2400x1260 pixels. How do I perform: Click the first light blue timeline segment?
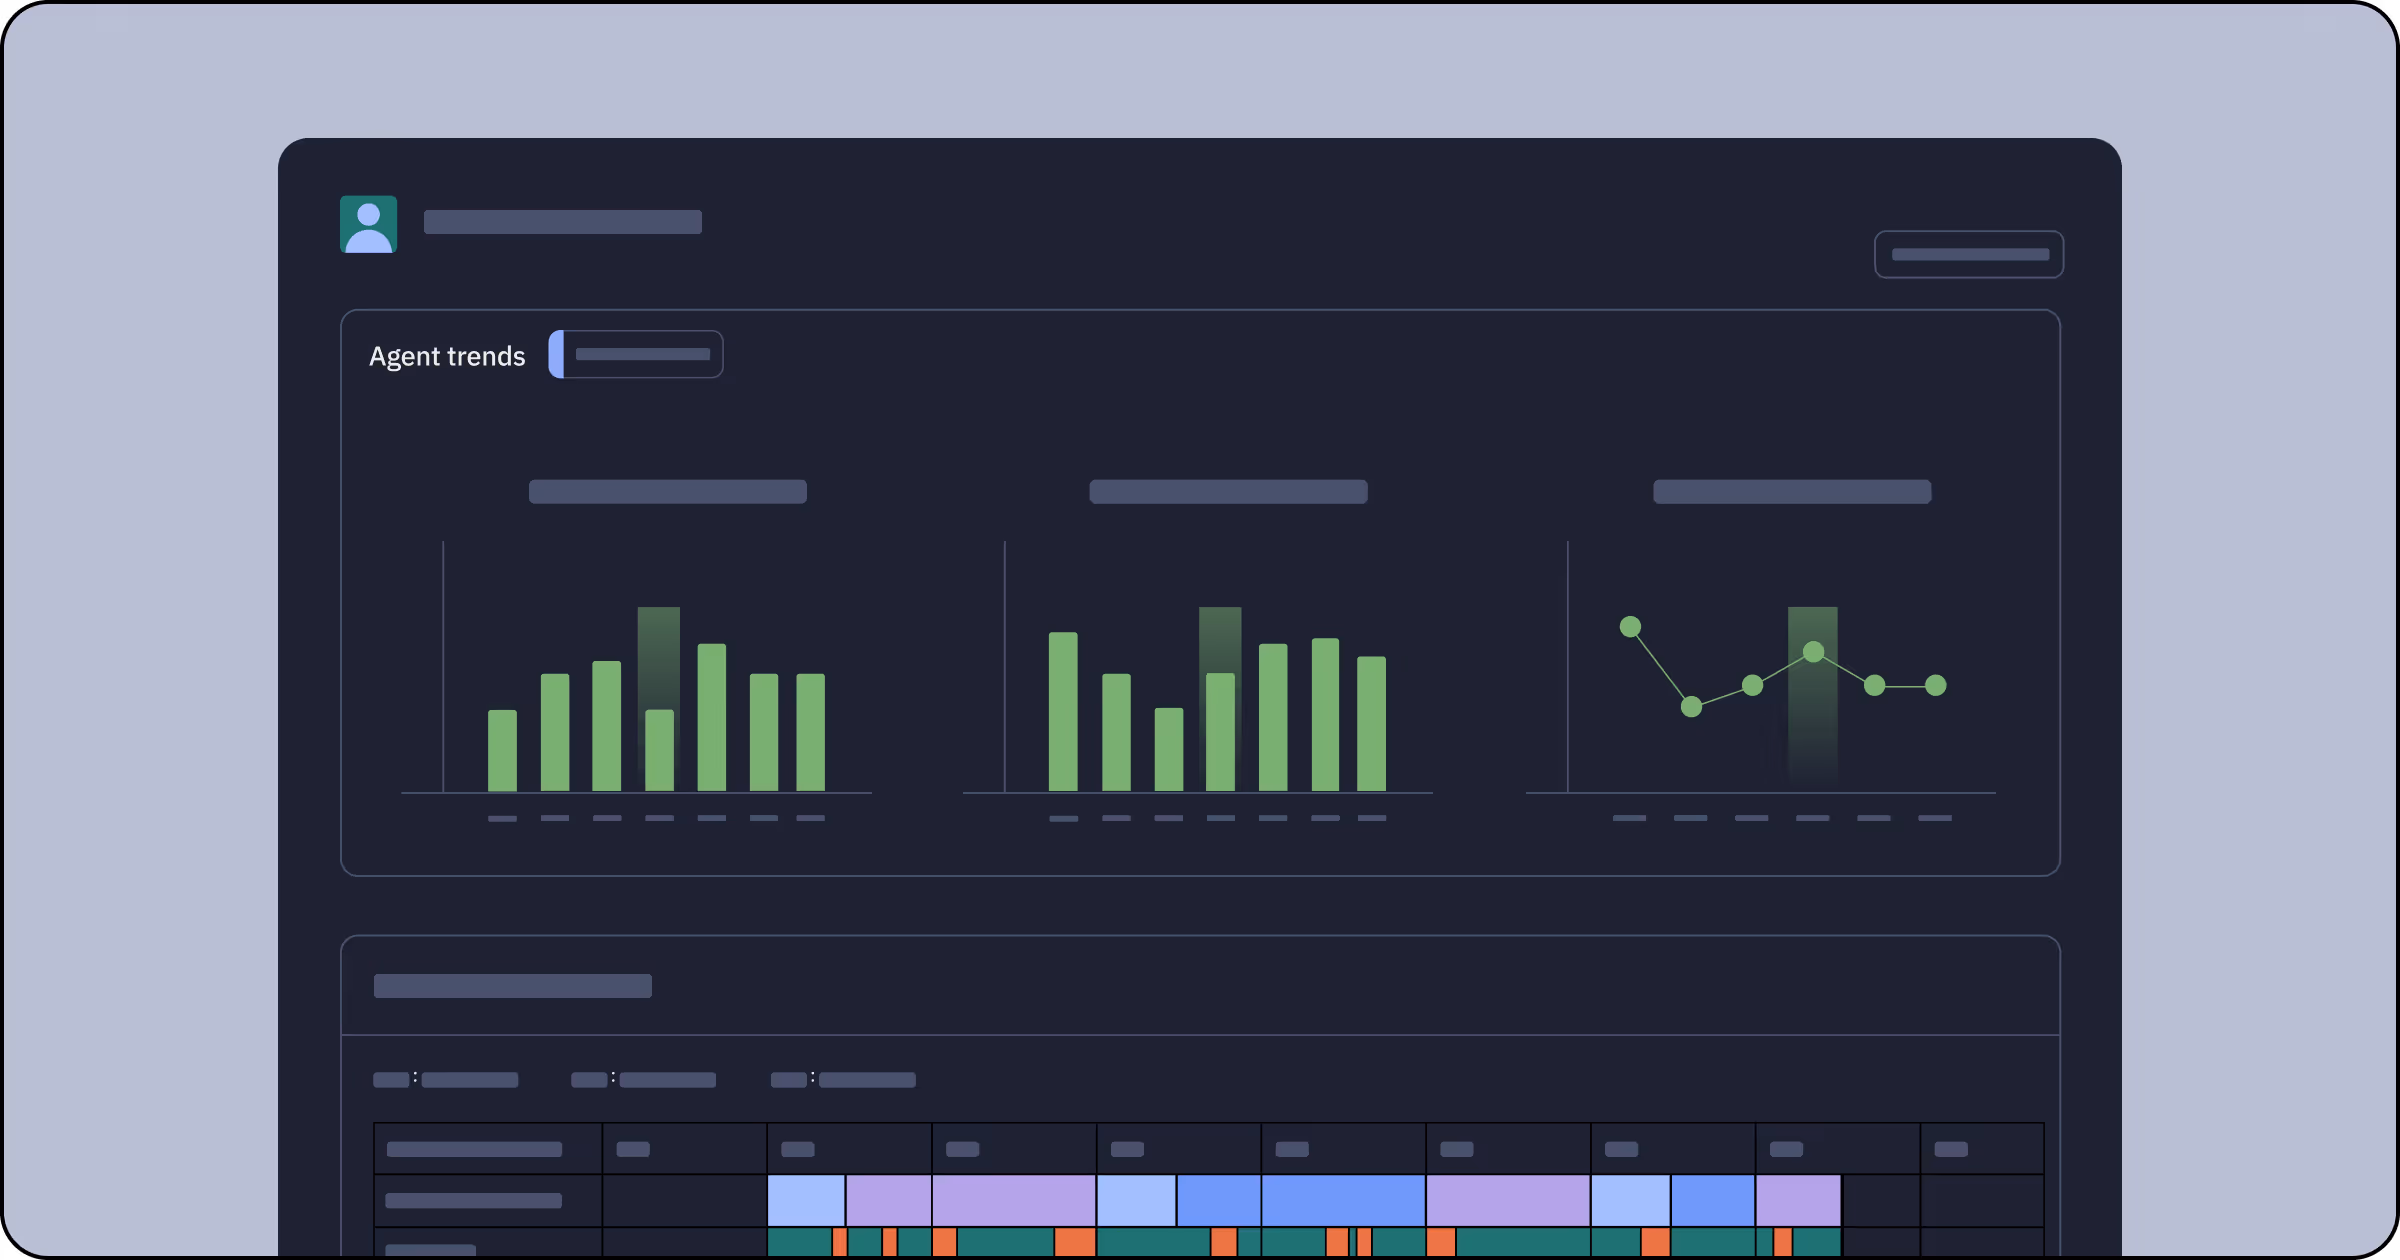coord(806,1200)
